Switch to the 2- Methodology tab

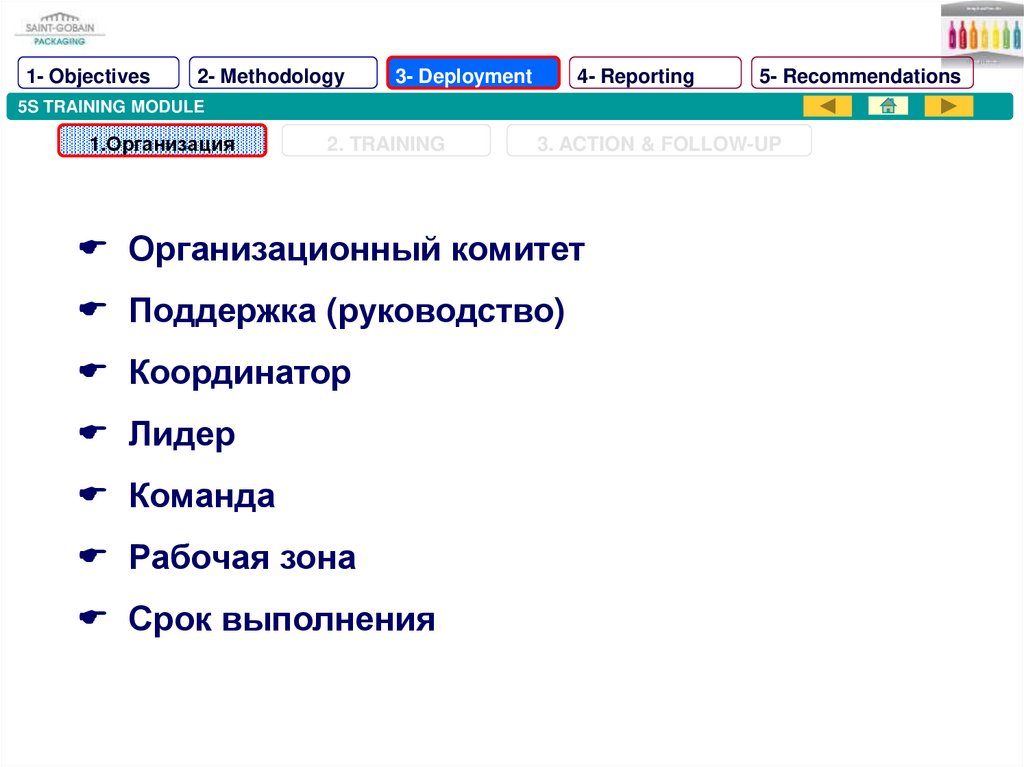tap(283, 75)
